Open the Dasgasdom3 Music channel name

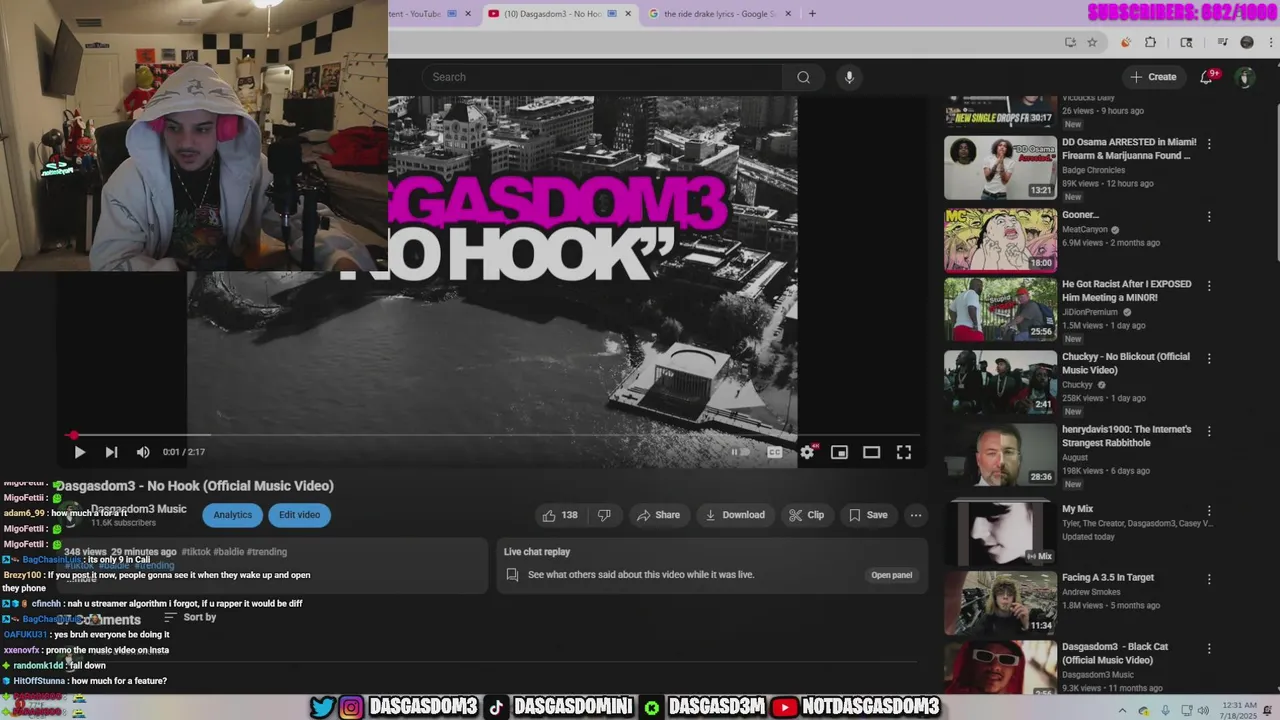coord(139,509)
